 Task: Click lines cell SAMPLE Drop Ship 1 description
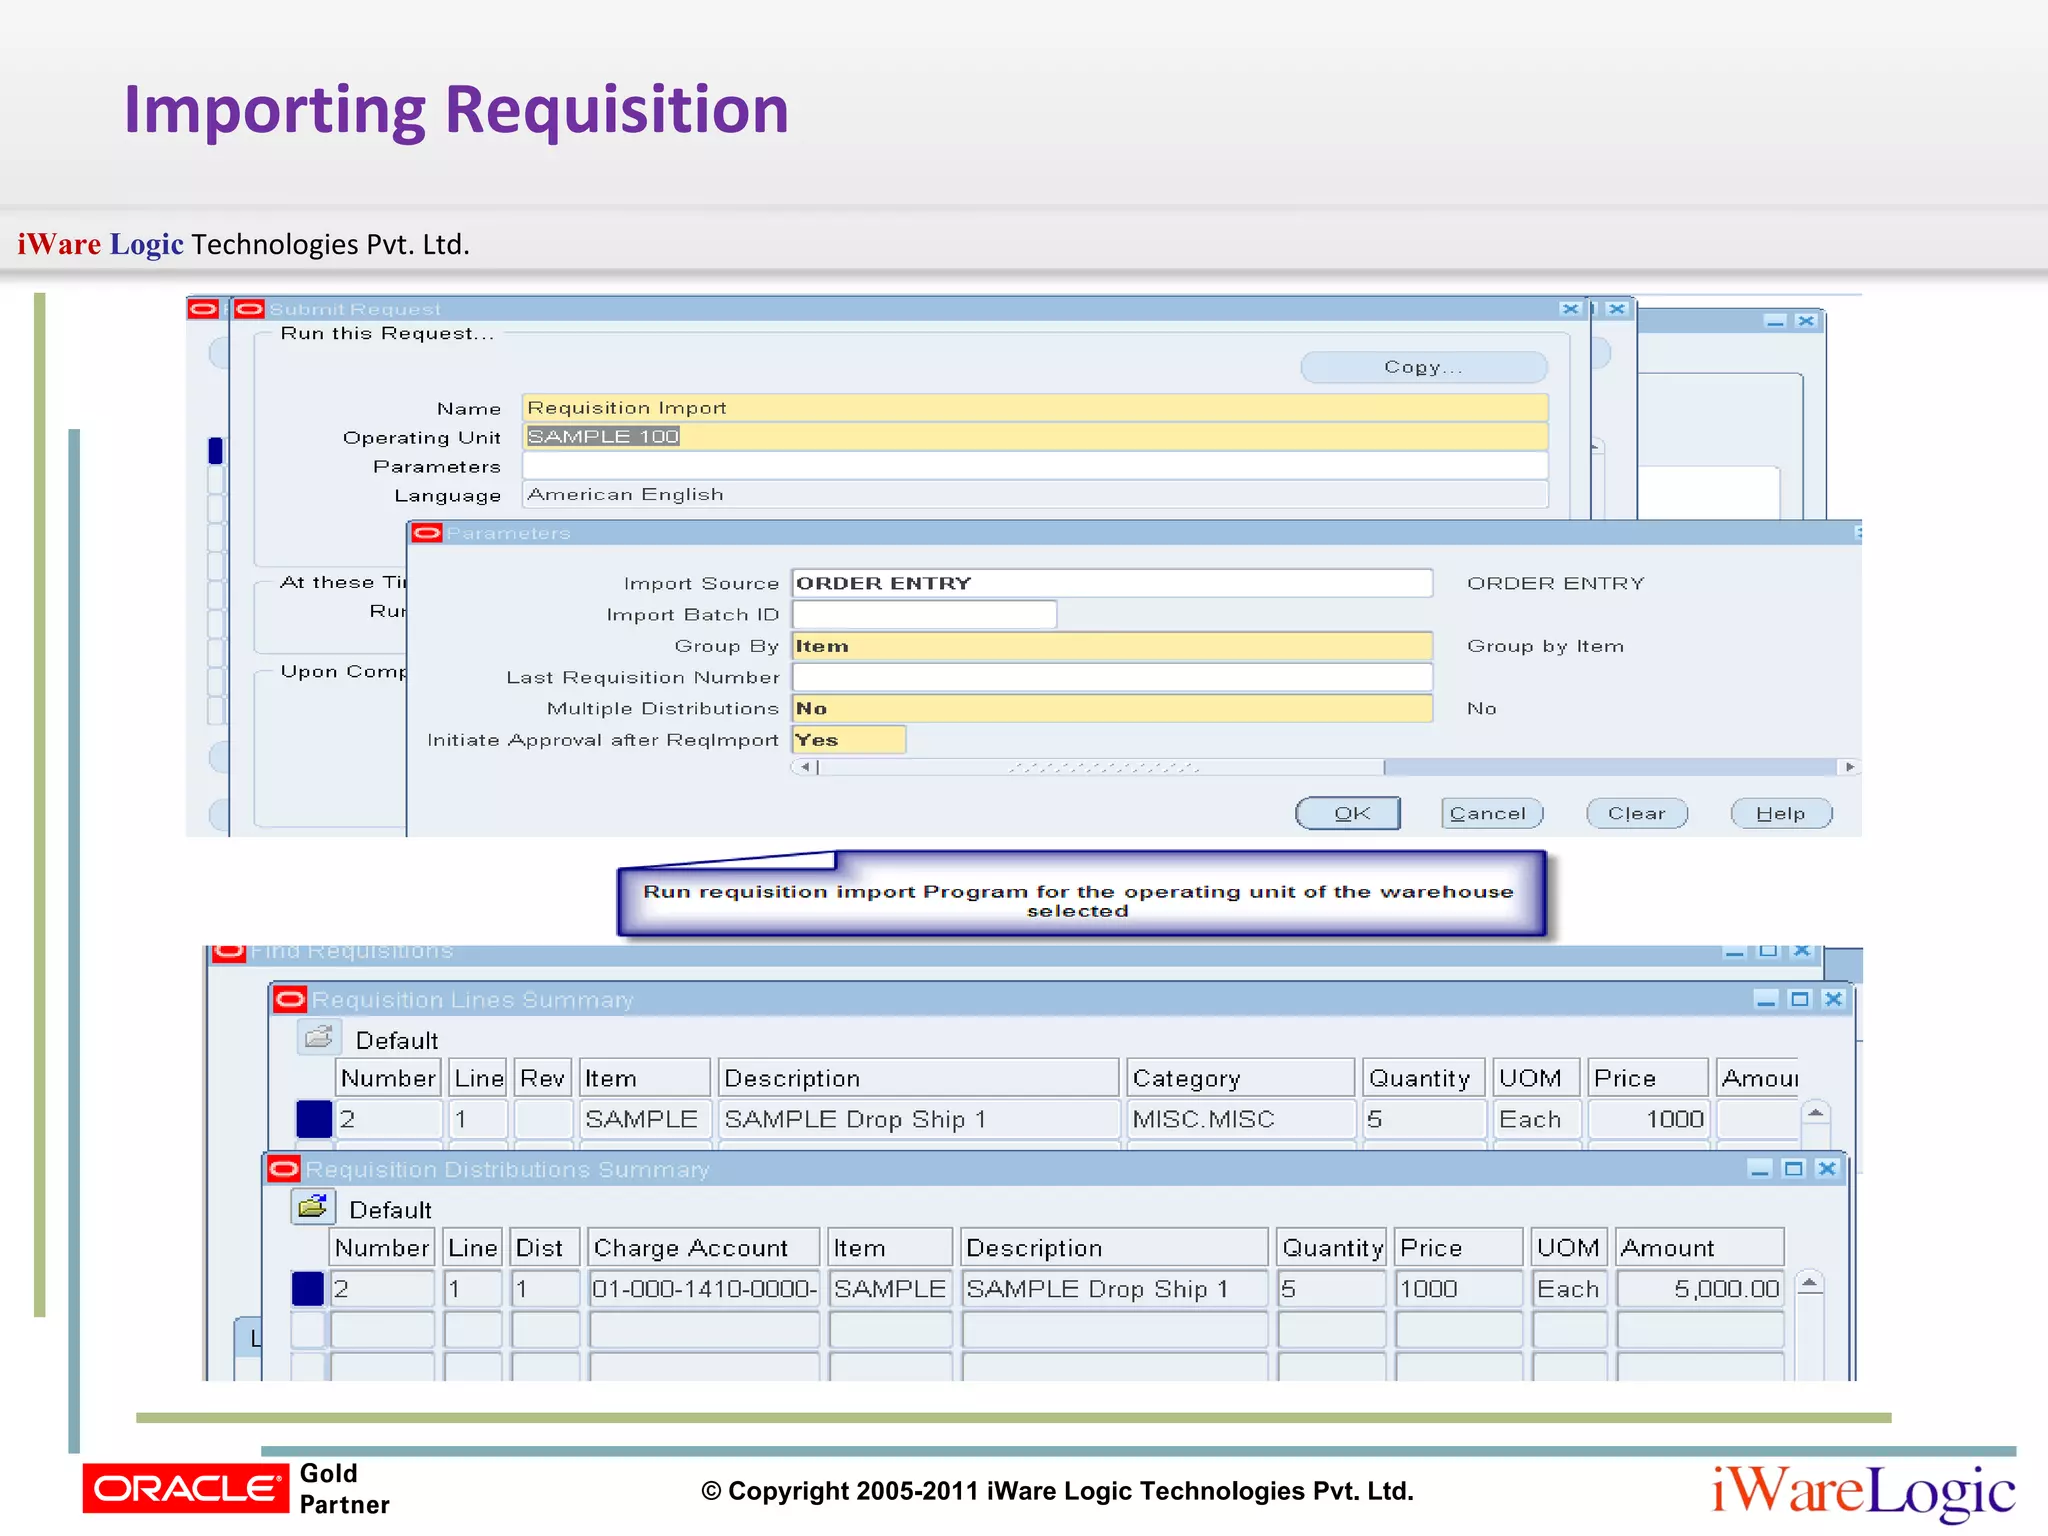tap(918, 1119)
